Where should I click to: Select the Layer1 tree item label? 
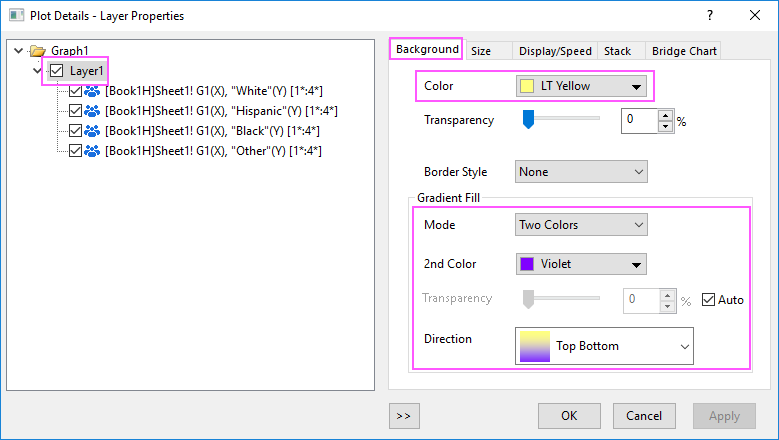(86, 71)
